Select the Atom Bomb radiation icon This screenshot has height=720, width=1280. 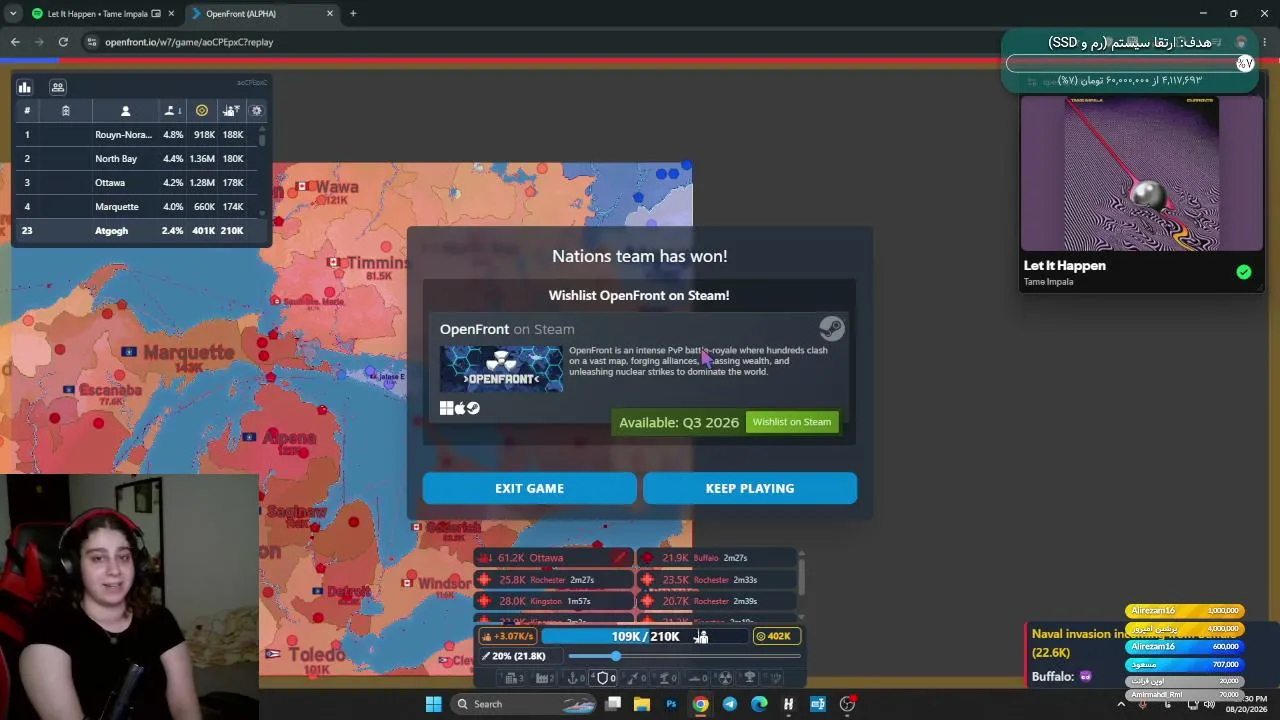pos(726,678)
